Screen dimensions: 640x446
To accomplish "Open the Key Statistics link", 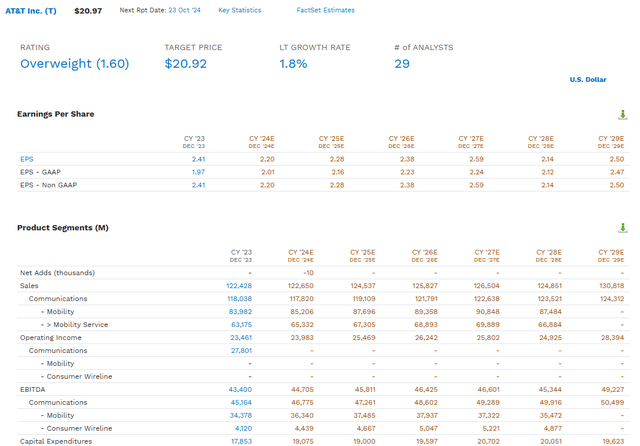I will click(x=240, y=10).
